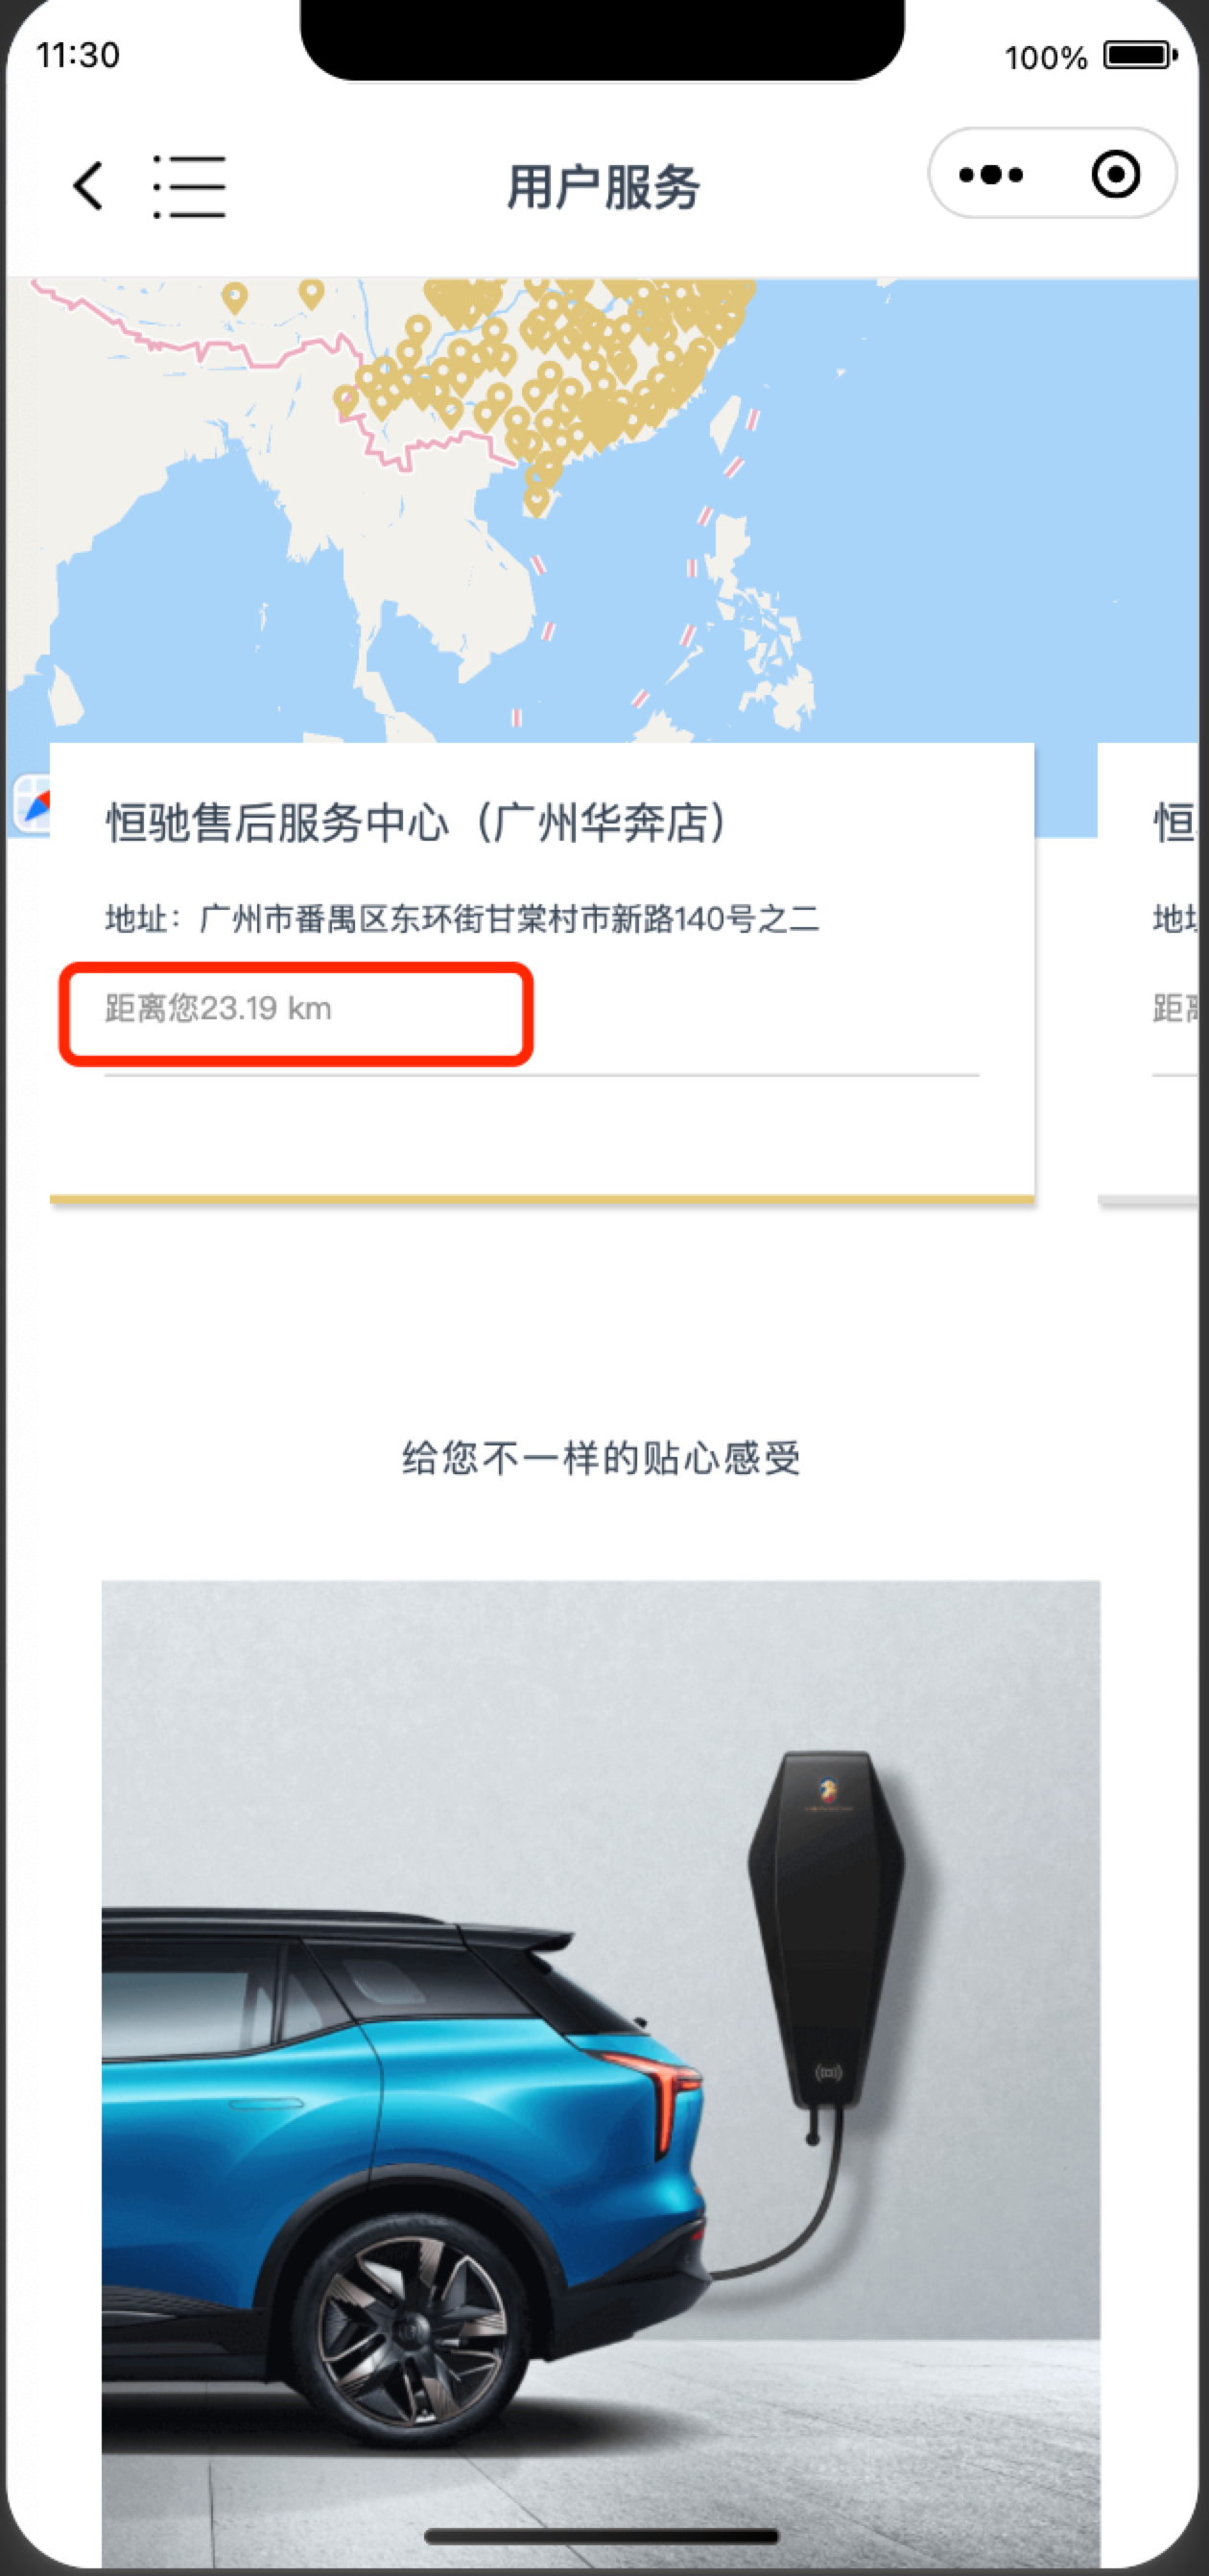Viewport: 1209px width, 2576px height.
Task: Click the Taiwan island area on the map
Action: 725,422
